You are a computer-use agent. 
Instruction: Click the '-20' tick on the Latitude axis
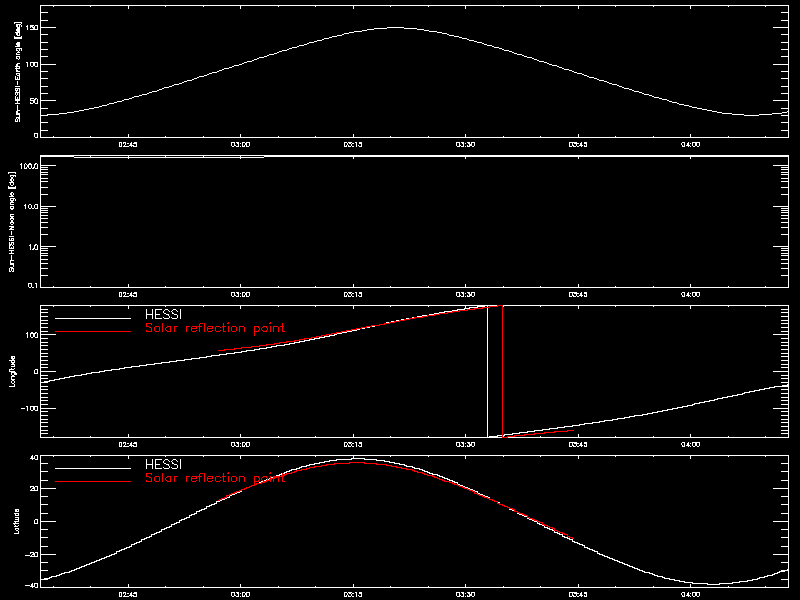[32, 555]
